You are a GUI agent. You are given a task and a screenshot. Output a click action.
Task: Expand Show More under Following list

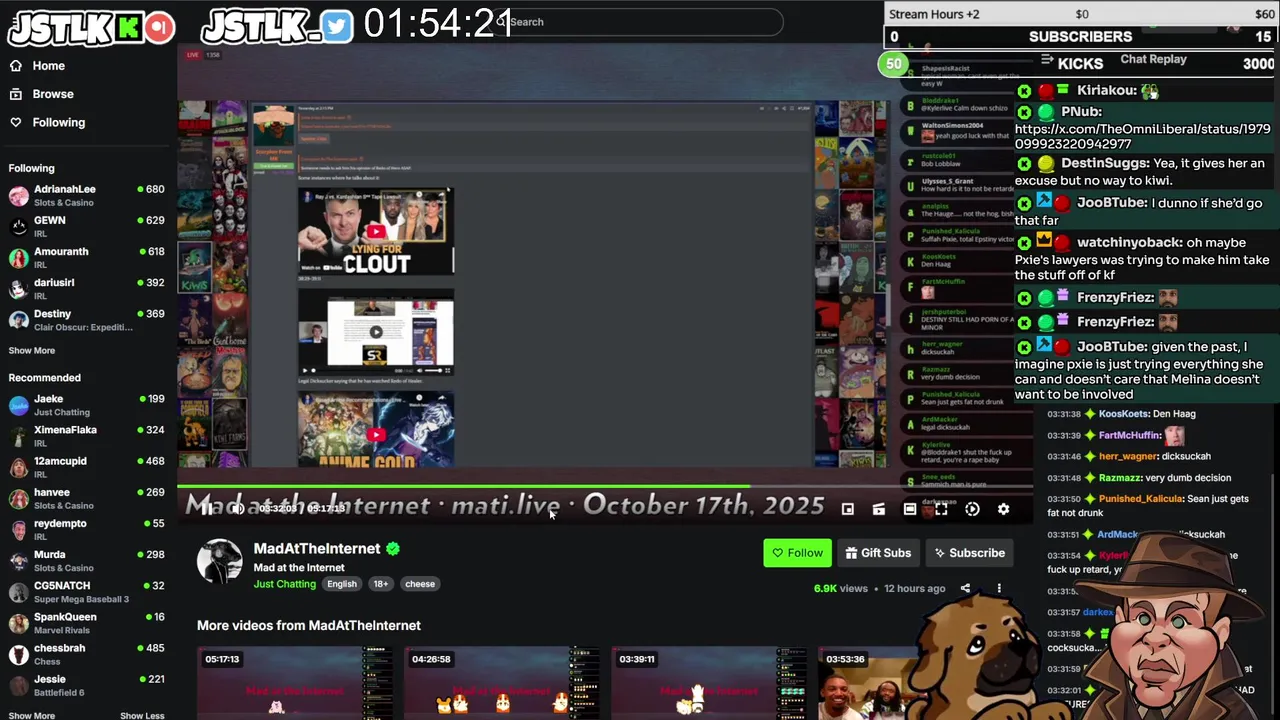[32, 351]
